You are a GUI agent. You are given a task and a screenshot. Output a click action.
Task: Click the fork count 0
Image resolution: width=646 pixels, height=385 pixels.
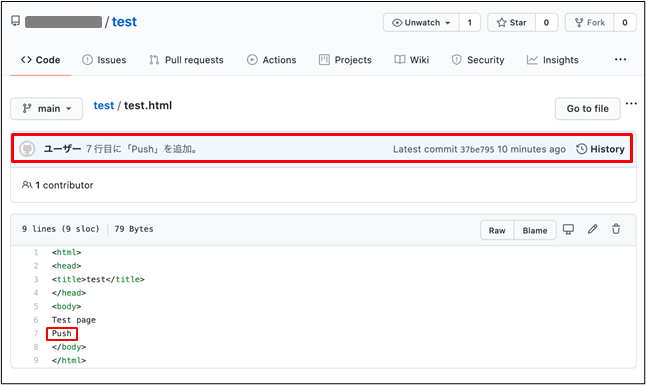[625, 23]
